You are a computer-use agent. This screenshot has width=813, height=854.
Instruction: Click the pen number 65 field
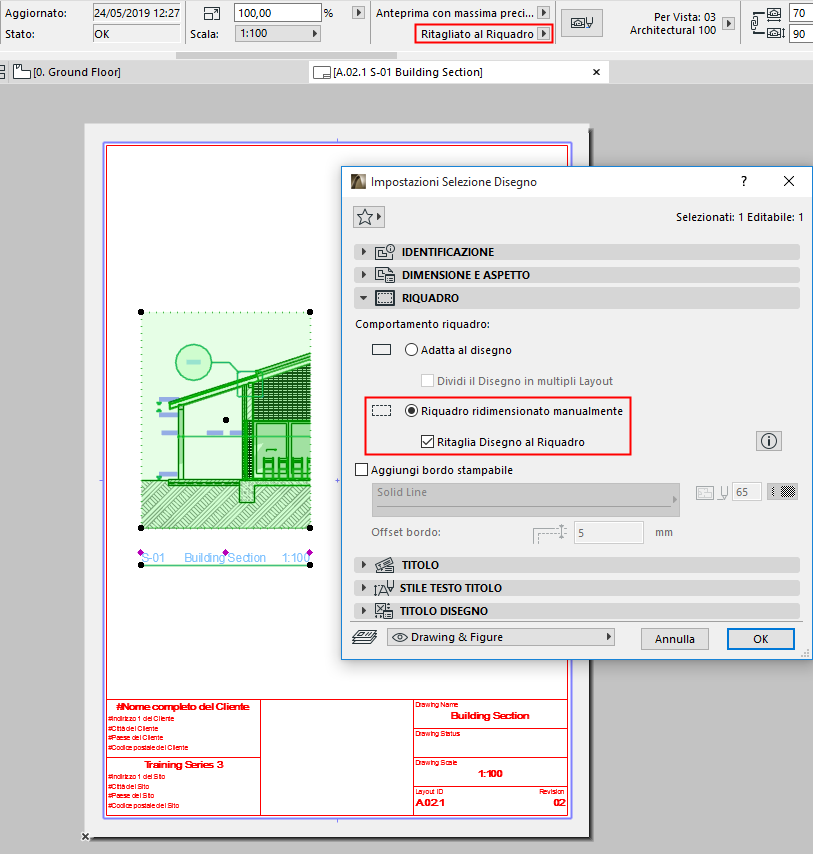point(746,492)
